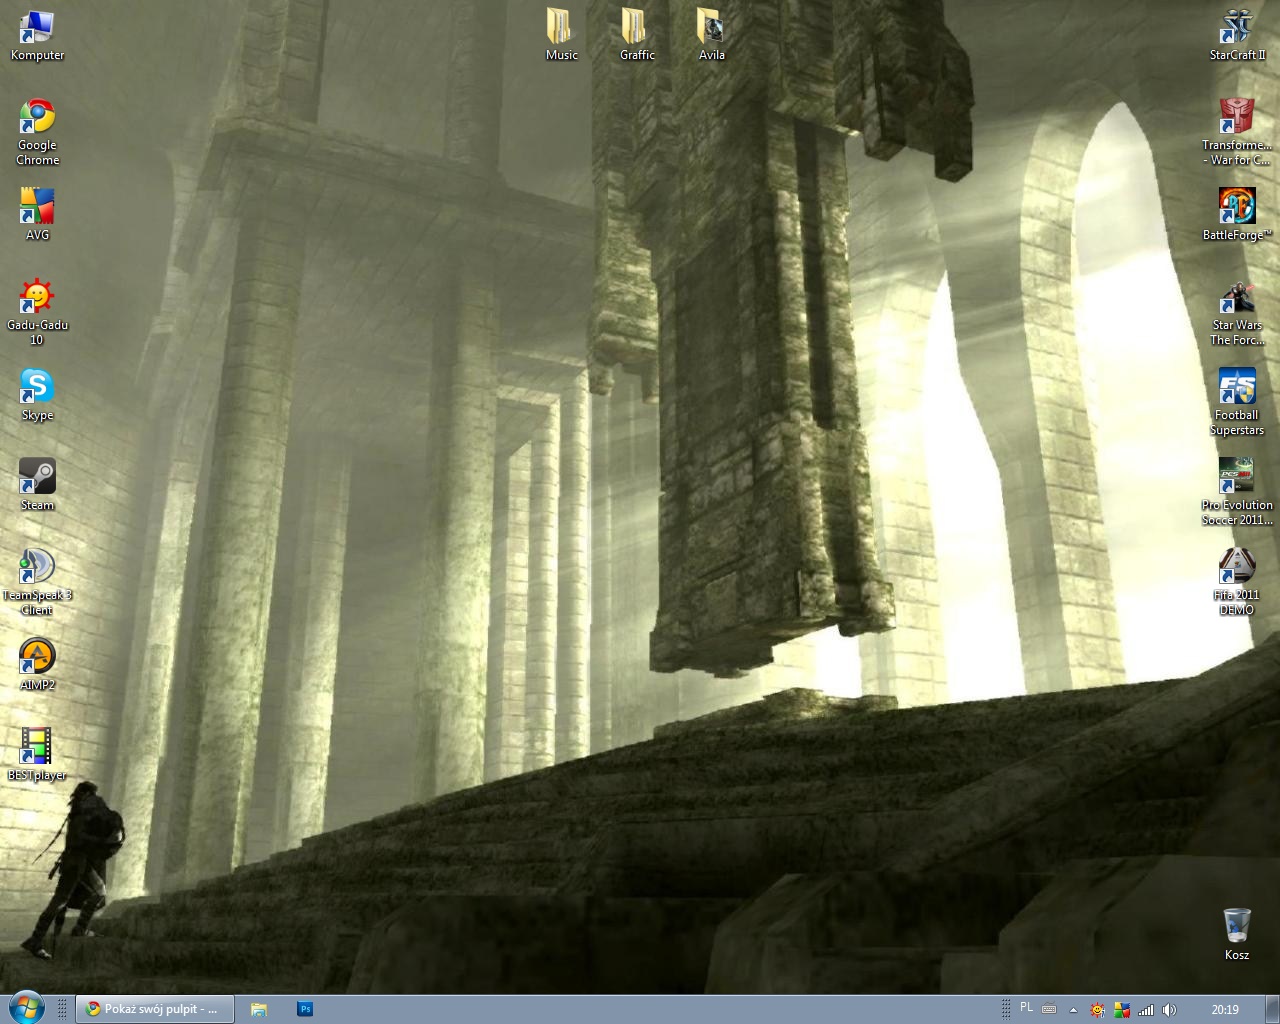Open the network signal tray icon
The height and width of the screenshot is (1024, 1280).
pyautogui.click(x=1146, y=1010)
